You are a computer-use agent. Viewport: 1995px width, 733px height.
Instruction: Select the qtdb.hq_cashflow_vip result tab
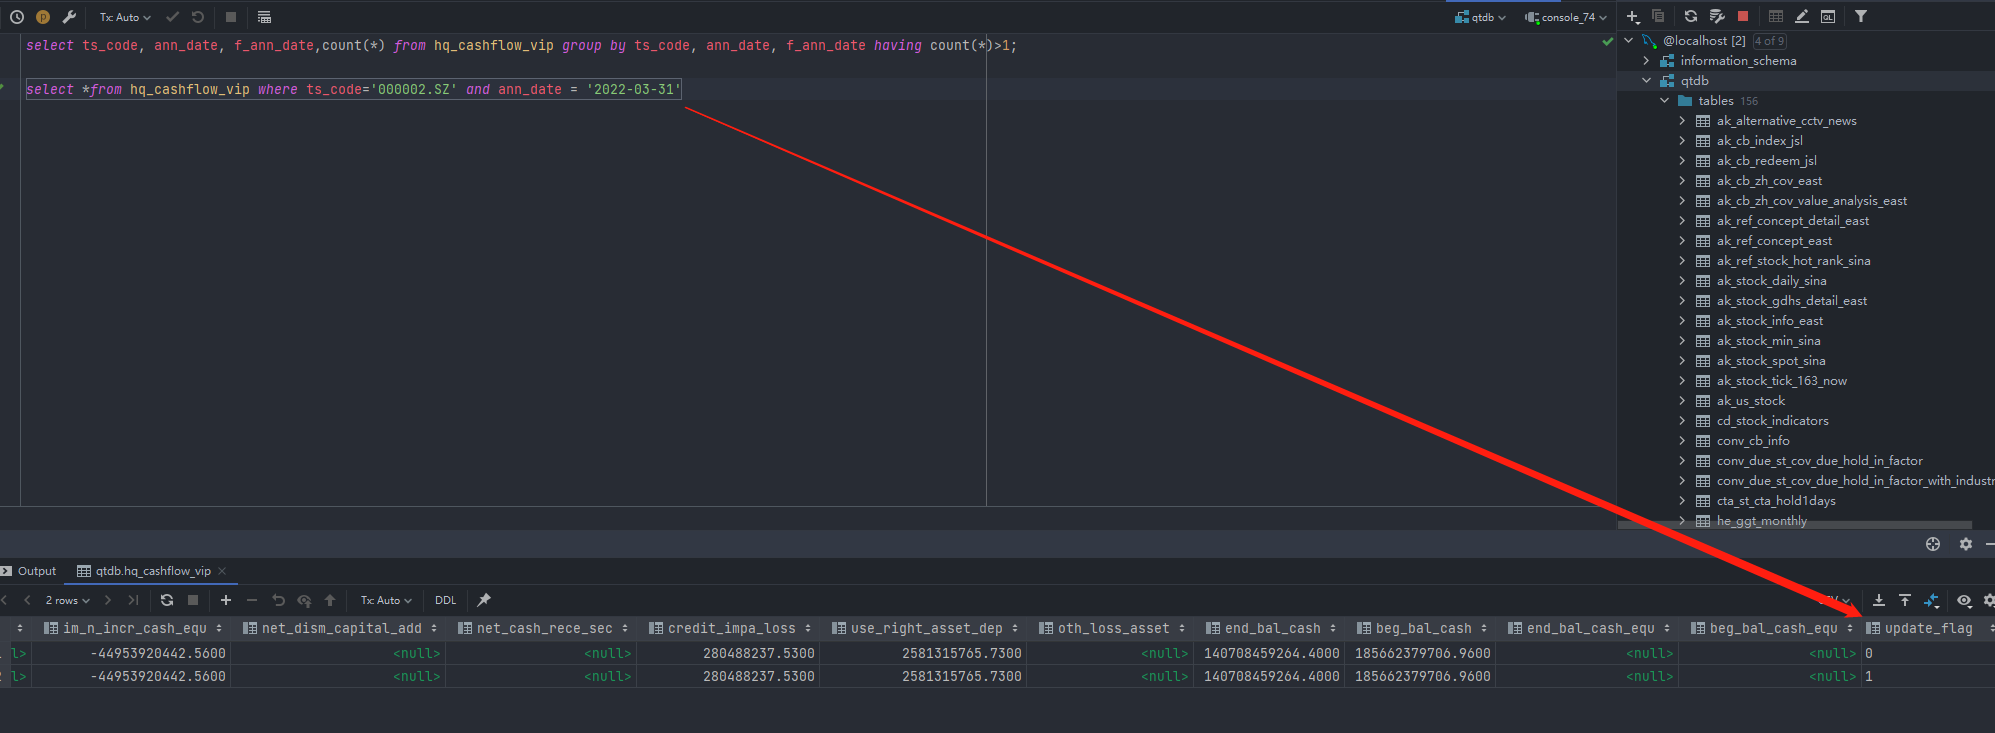[152, 571]
